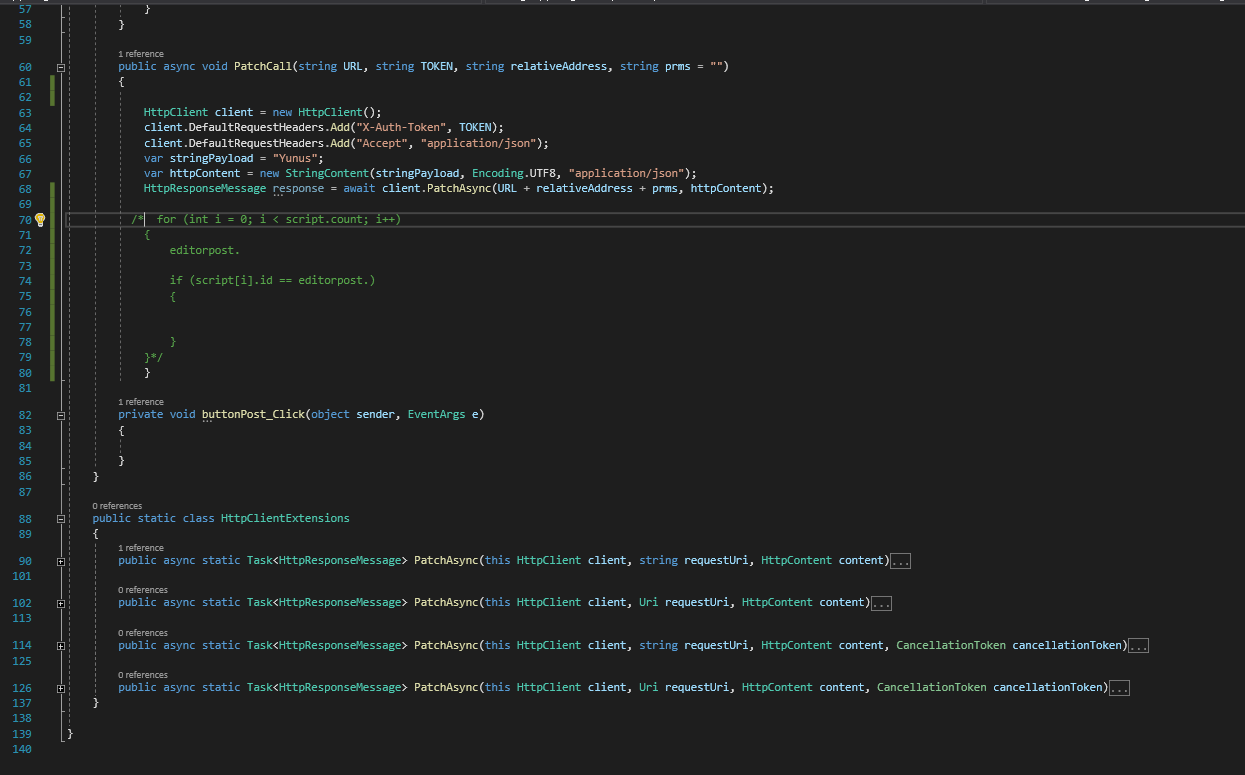This screenshot has width=1245, height=775.
Task: Click 'string requestUri' parameter on line 90
Action: [694, 561]
